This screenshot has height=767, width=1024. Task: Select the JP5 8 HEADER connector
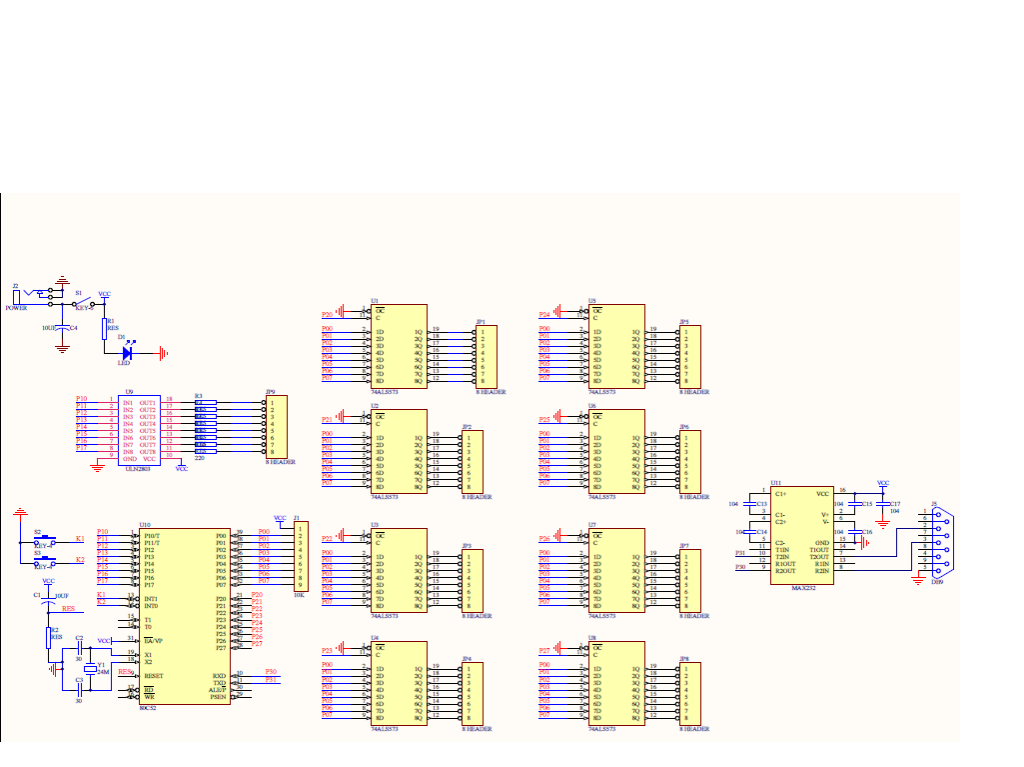click(690, 357)
